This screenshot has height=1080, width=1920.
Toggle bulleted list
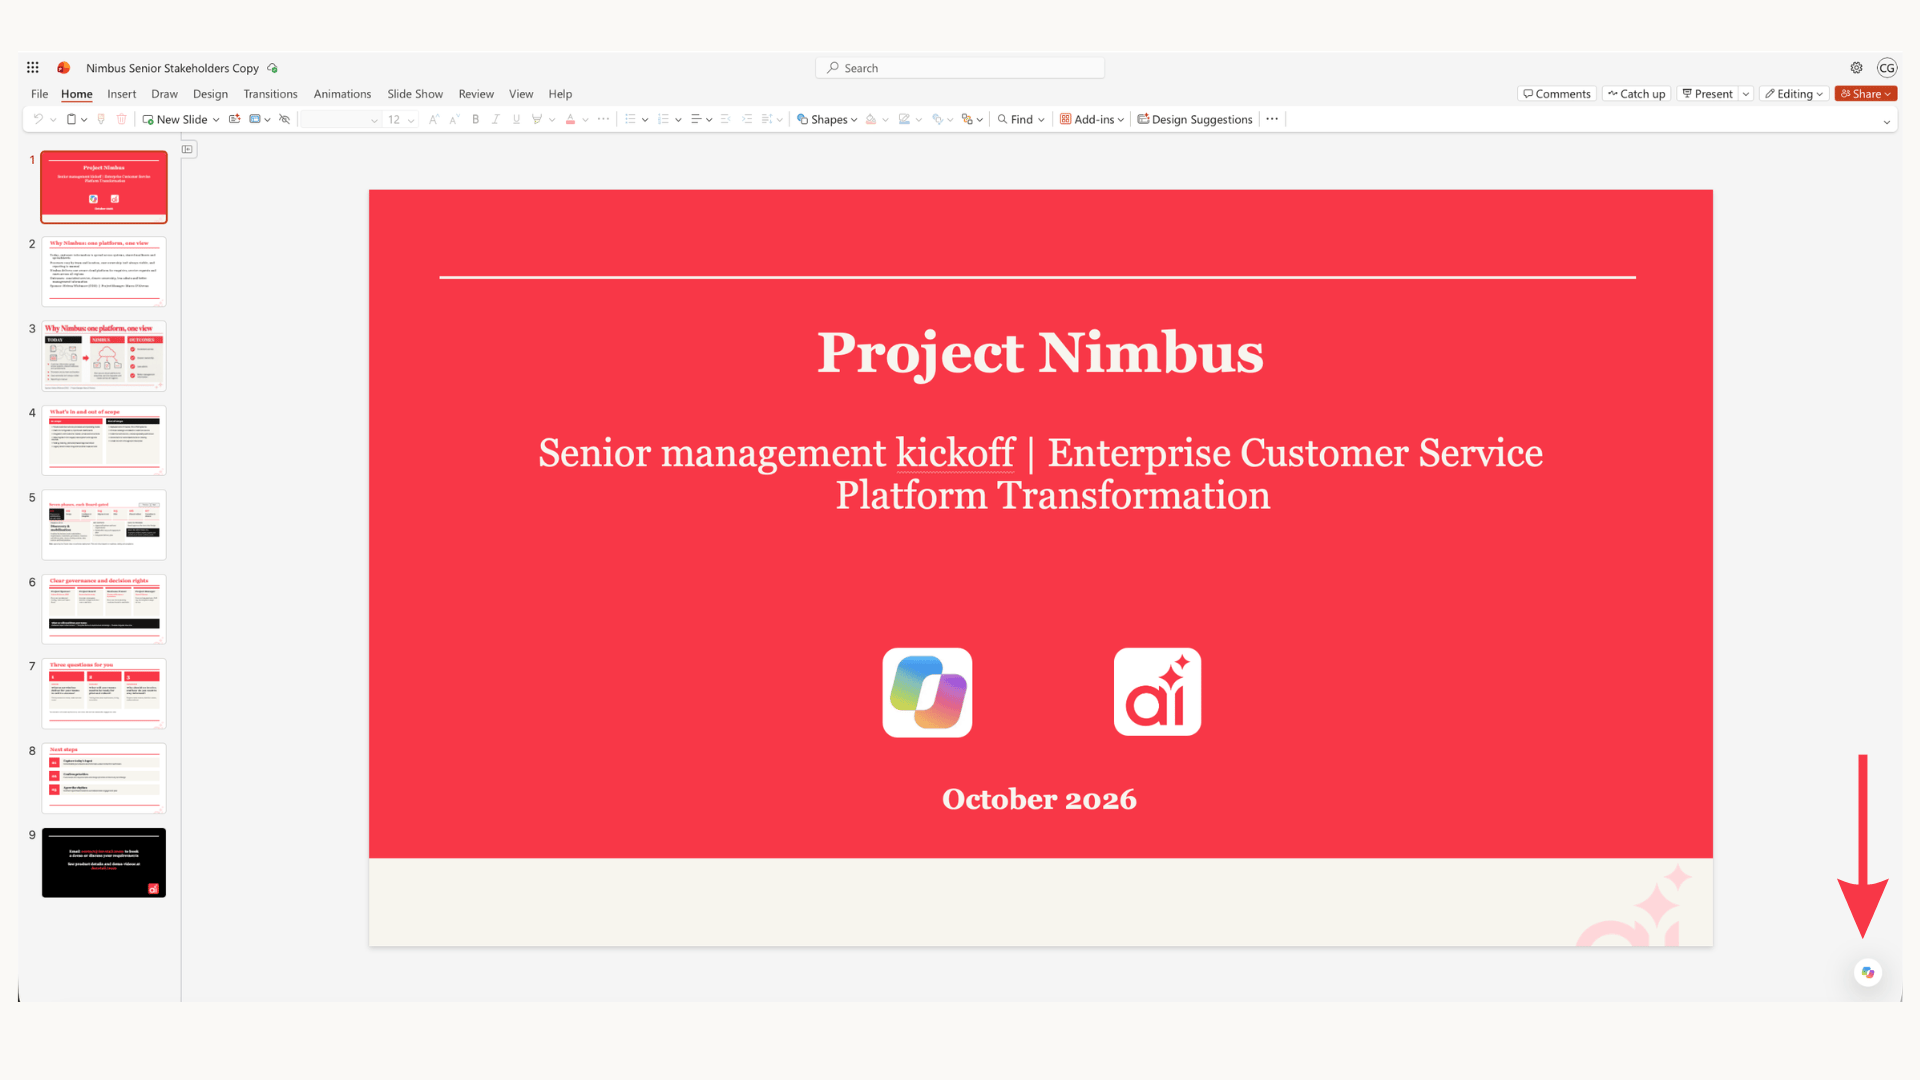coord(630,119)
